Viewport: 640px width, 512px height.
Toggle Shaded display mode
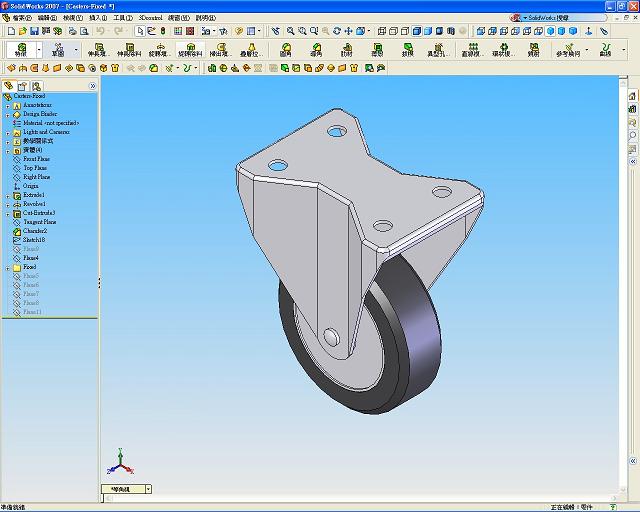pos(428,31)
